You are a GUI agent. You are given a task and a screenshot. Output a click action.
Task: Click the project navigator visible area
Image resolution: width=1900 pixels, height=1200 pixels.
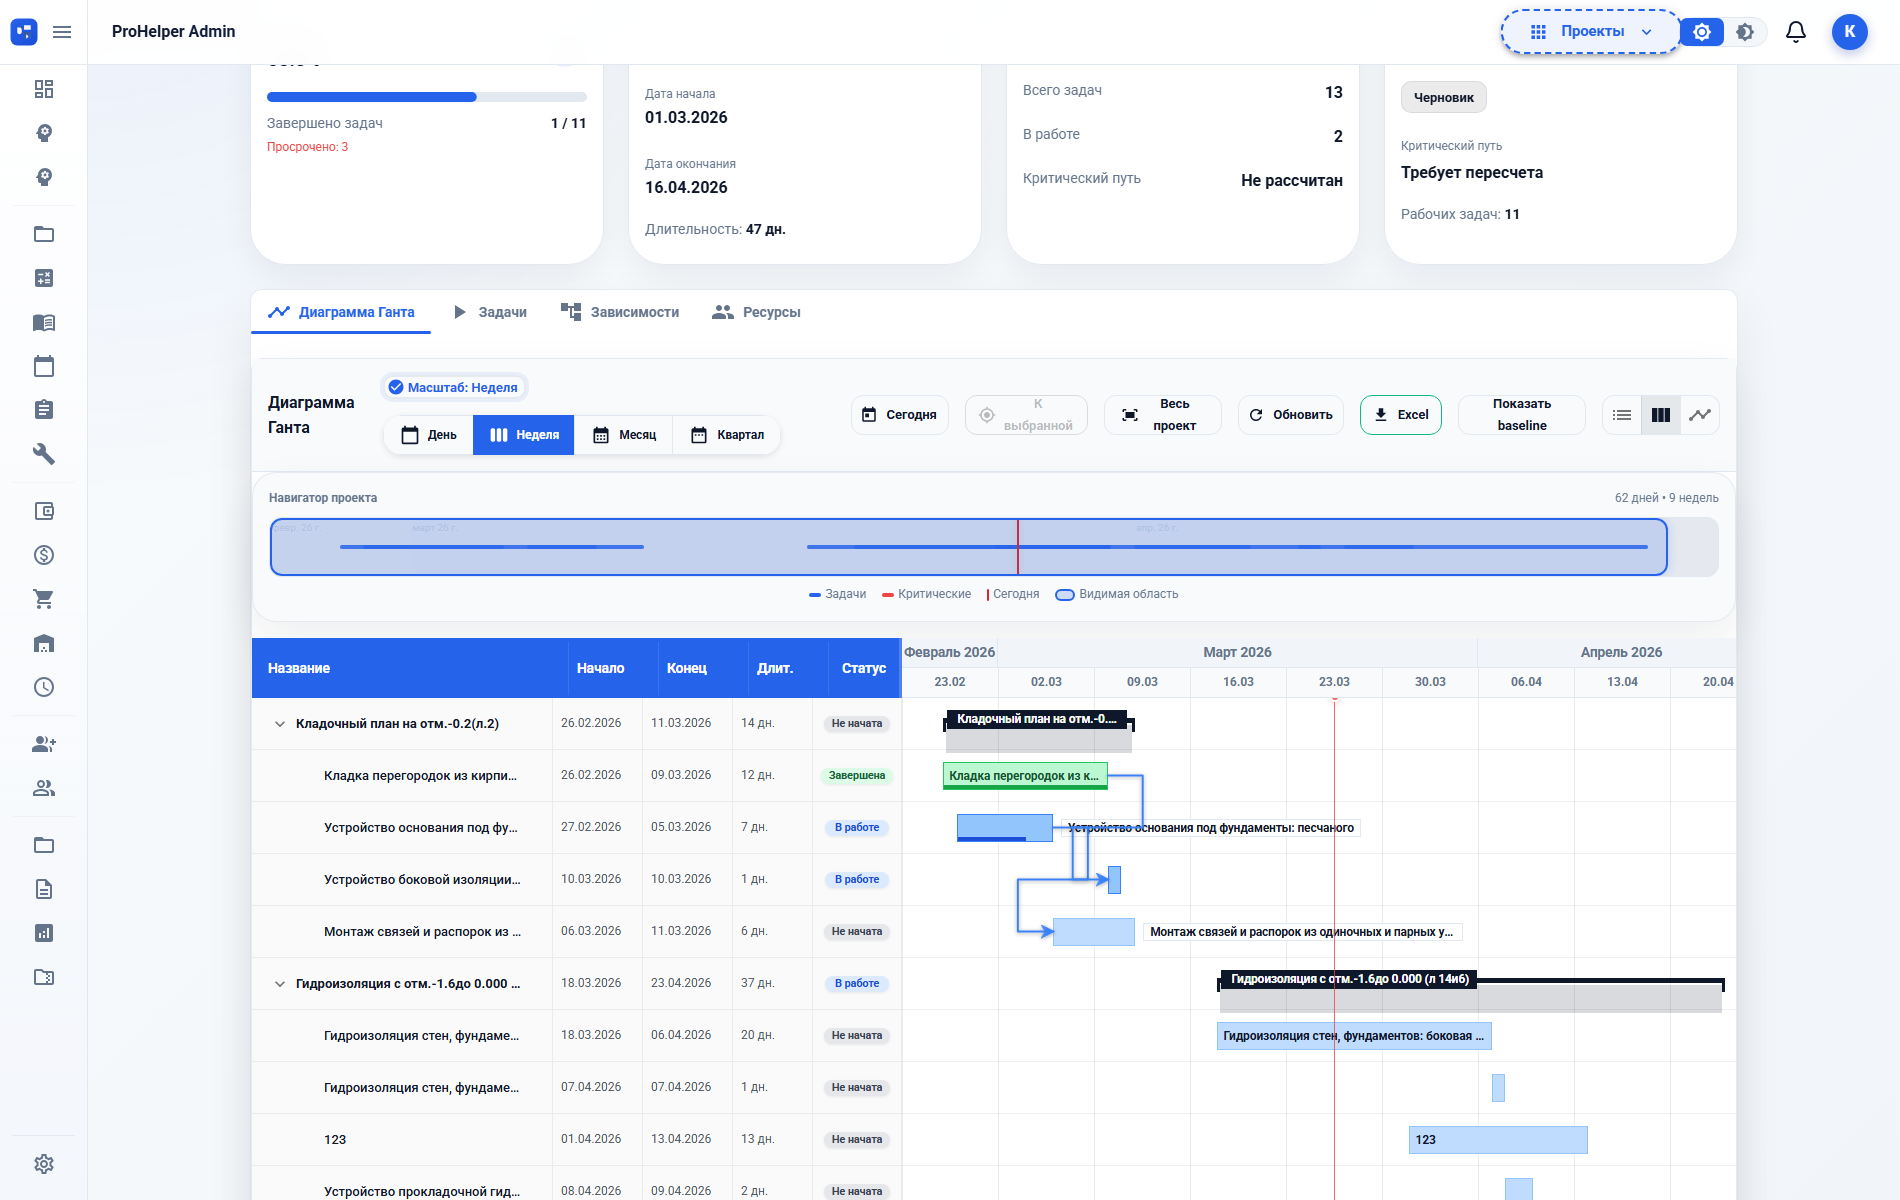click(x=968, y=547)
